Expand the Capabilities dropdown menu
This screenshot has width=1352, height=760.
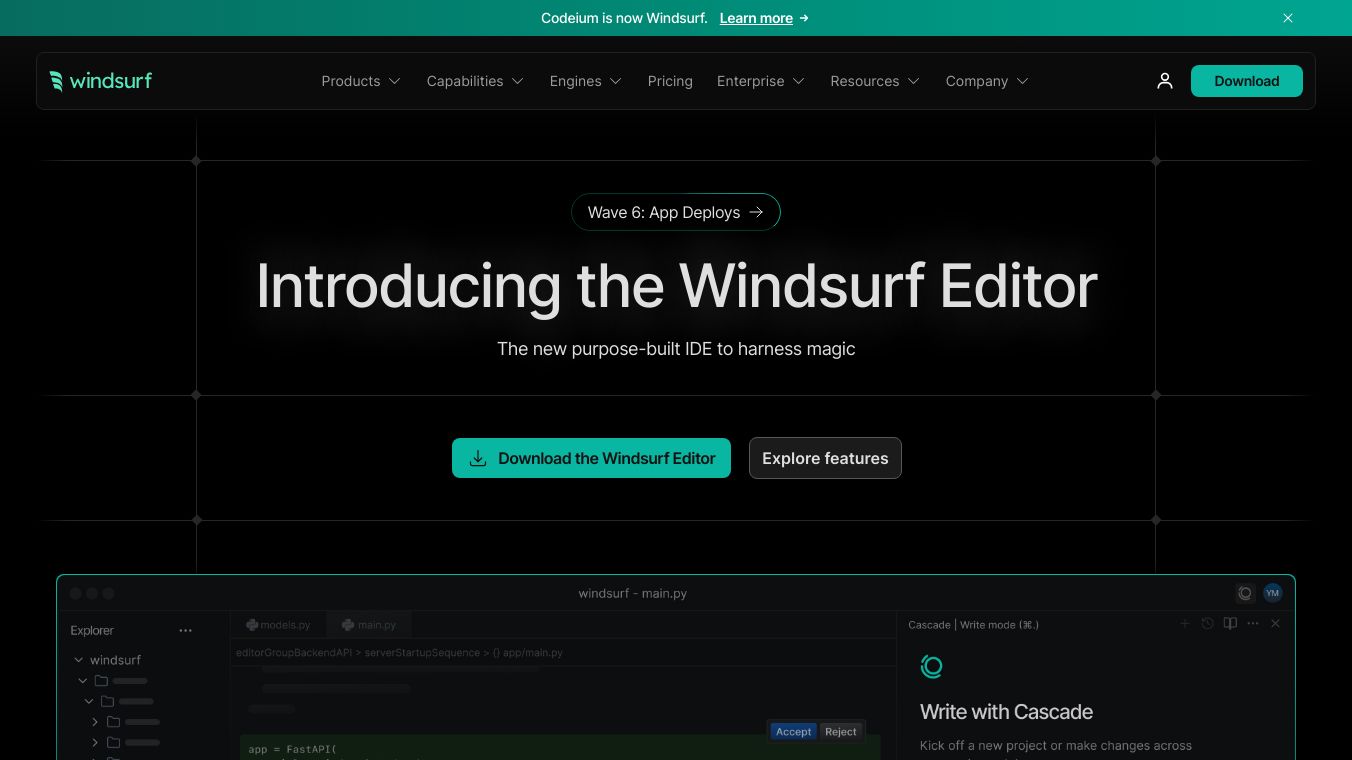[474, 81]
